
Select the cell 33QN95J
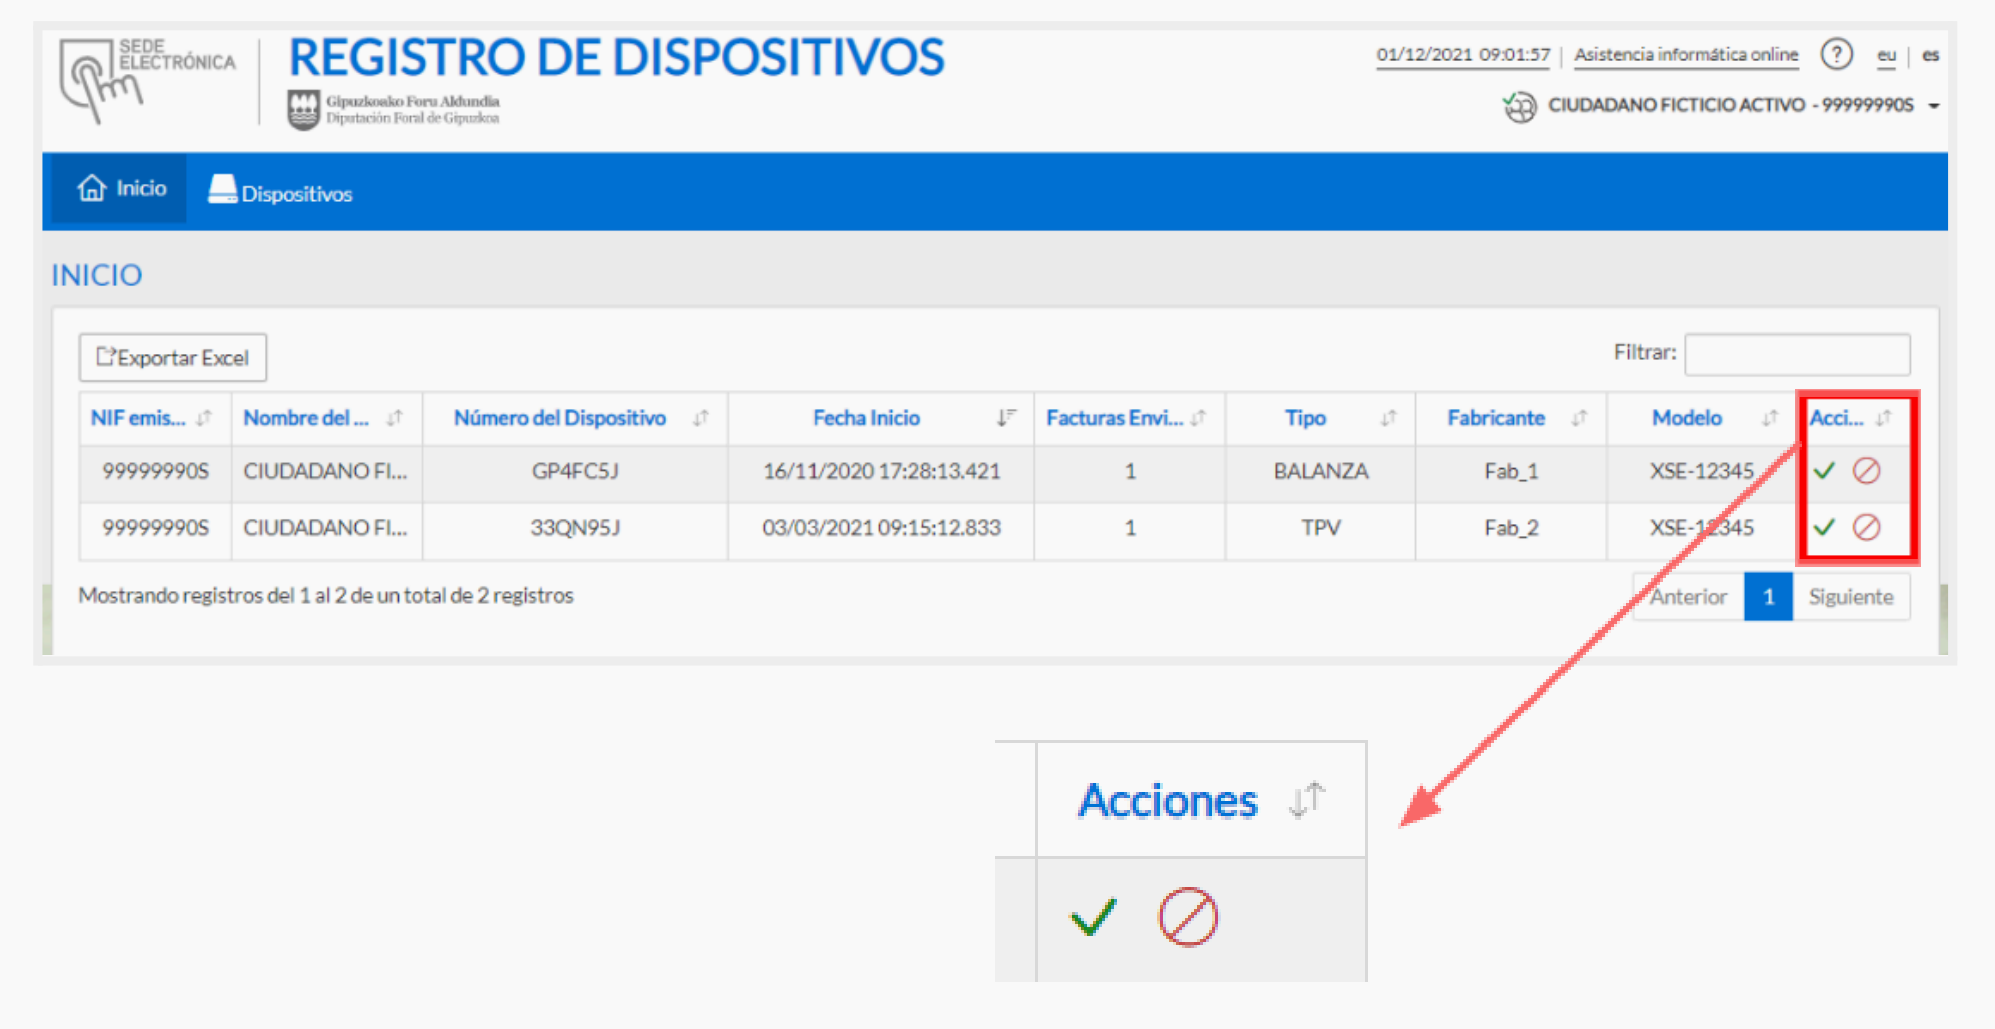point(575,528)
